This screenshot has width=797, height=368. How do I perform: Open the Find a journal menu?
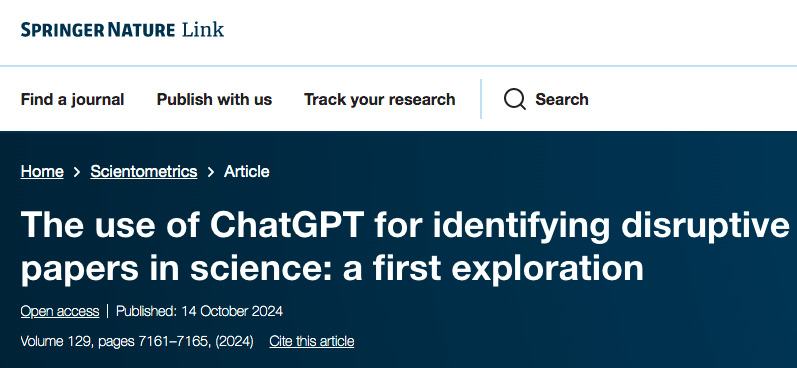72,99
